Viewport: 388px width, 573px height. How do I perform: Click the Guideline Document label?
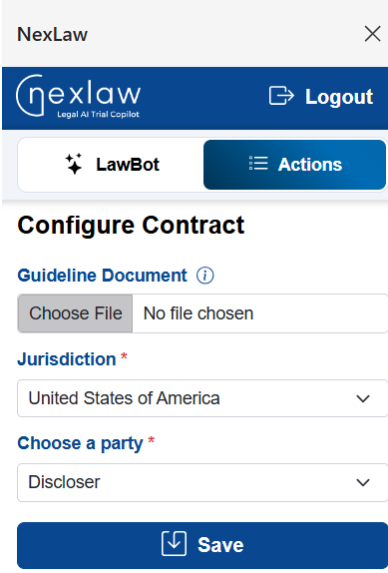102,276
